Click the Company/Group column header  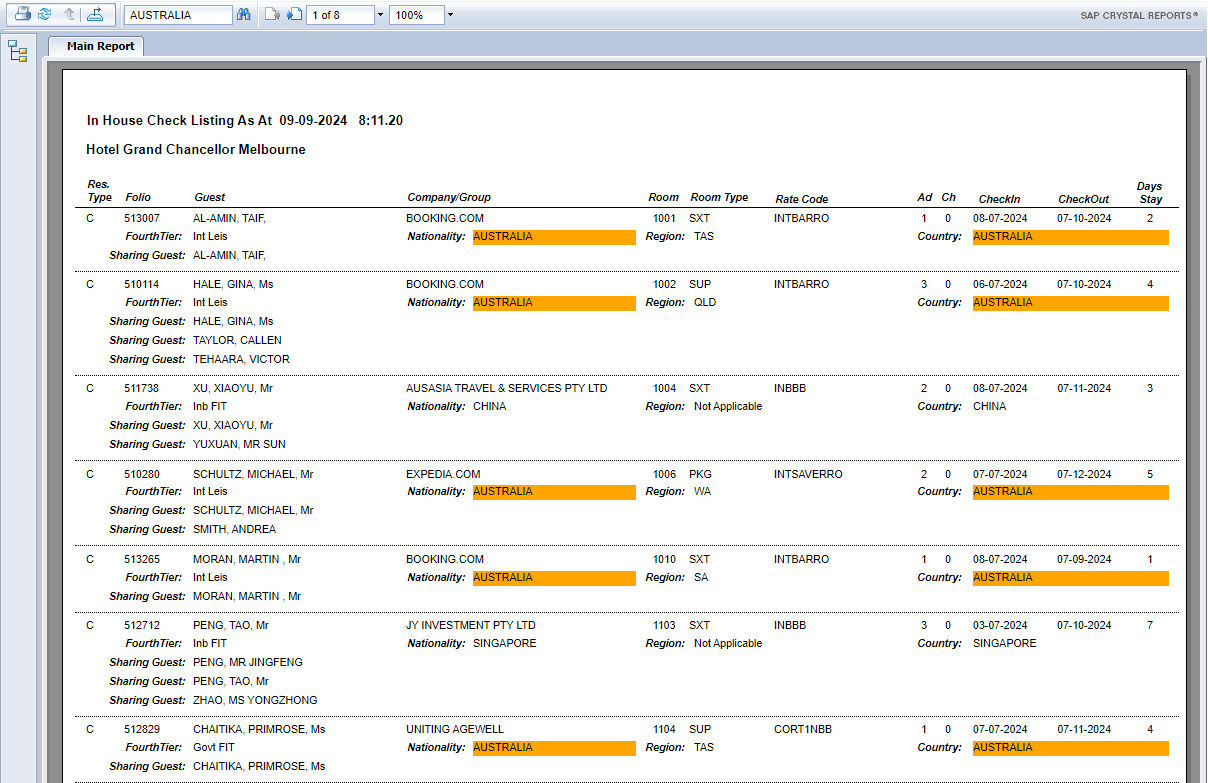click(449, 197)
